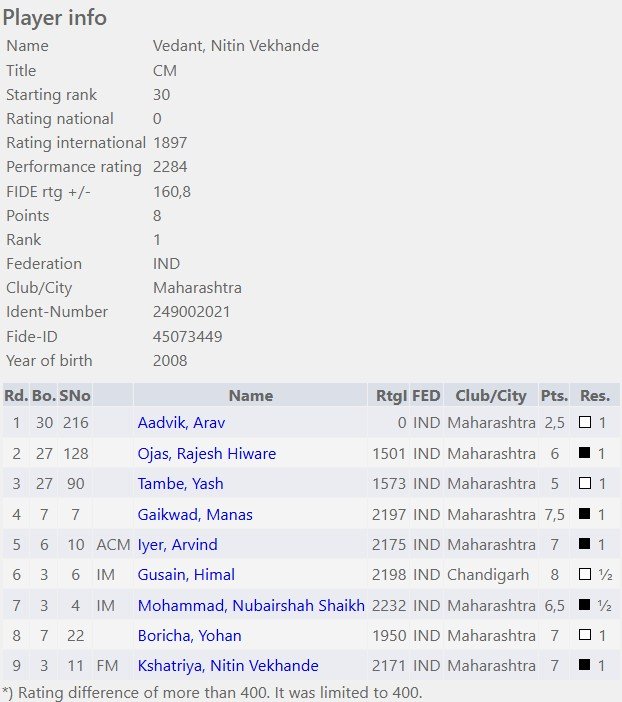Open player link Iyer, Arvind
This screenshot has height=702, width=622.
(x=177, y=544)
